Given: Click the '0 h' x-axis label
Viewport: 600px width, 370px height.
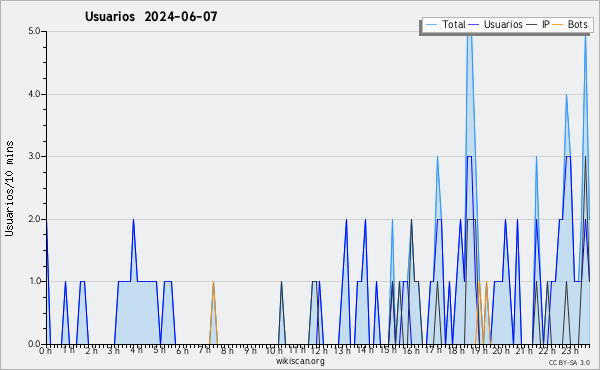Looking at the screenshot, I should click(45, 350).
